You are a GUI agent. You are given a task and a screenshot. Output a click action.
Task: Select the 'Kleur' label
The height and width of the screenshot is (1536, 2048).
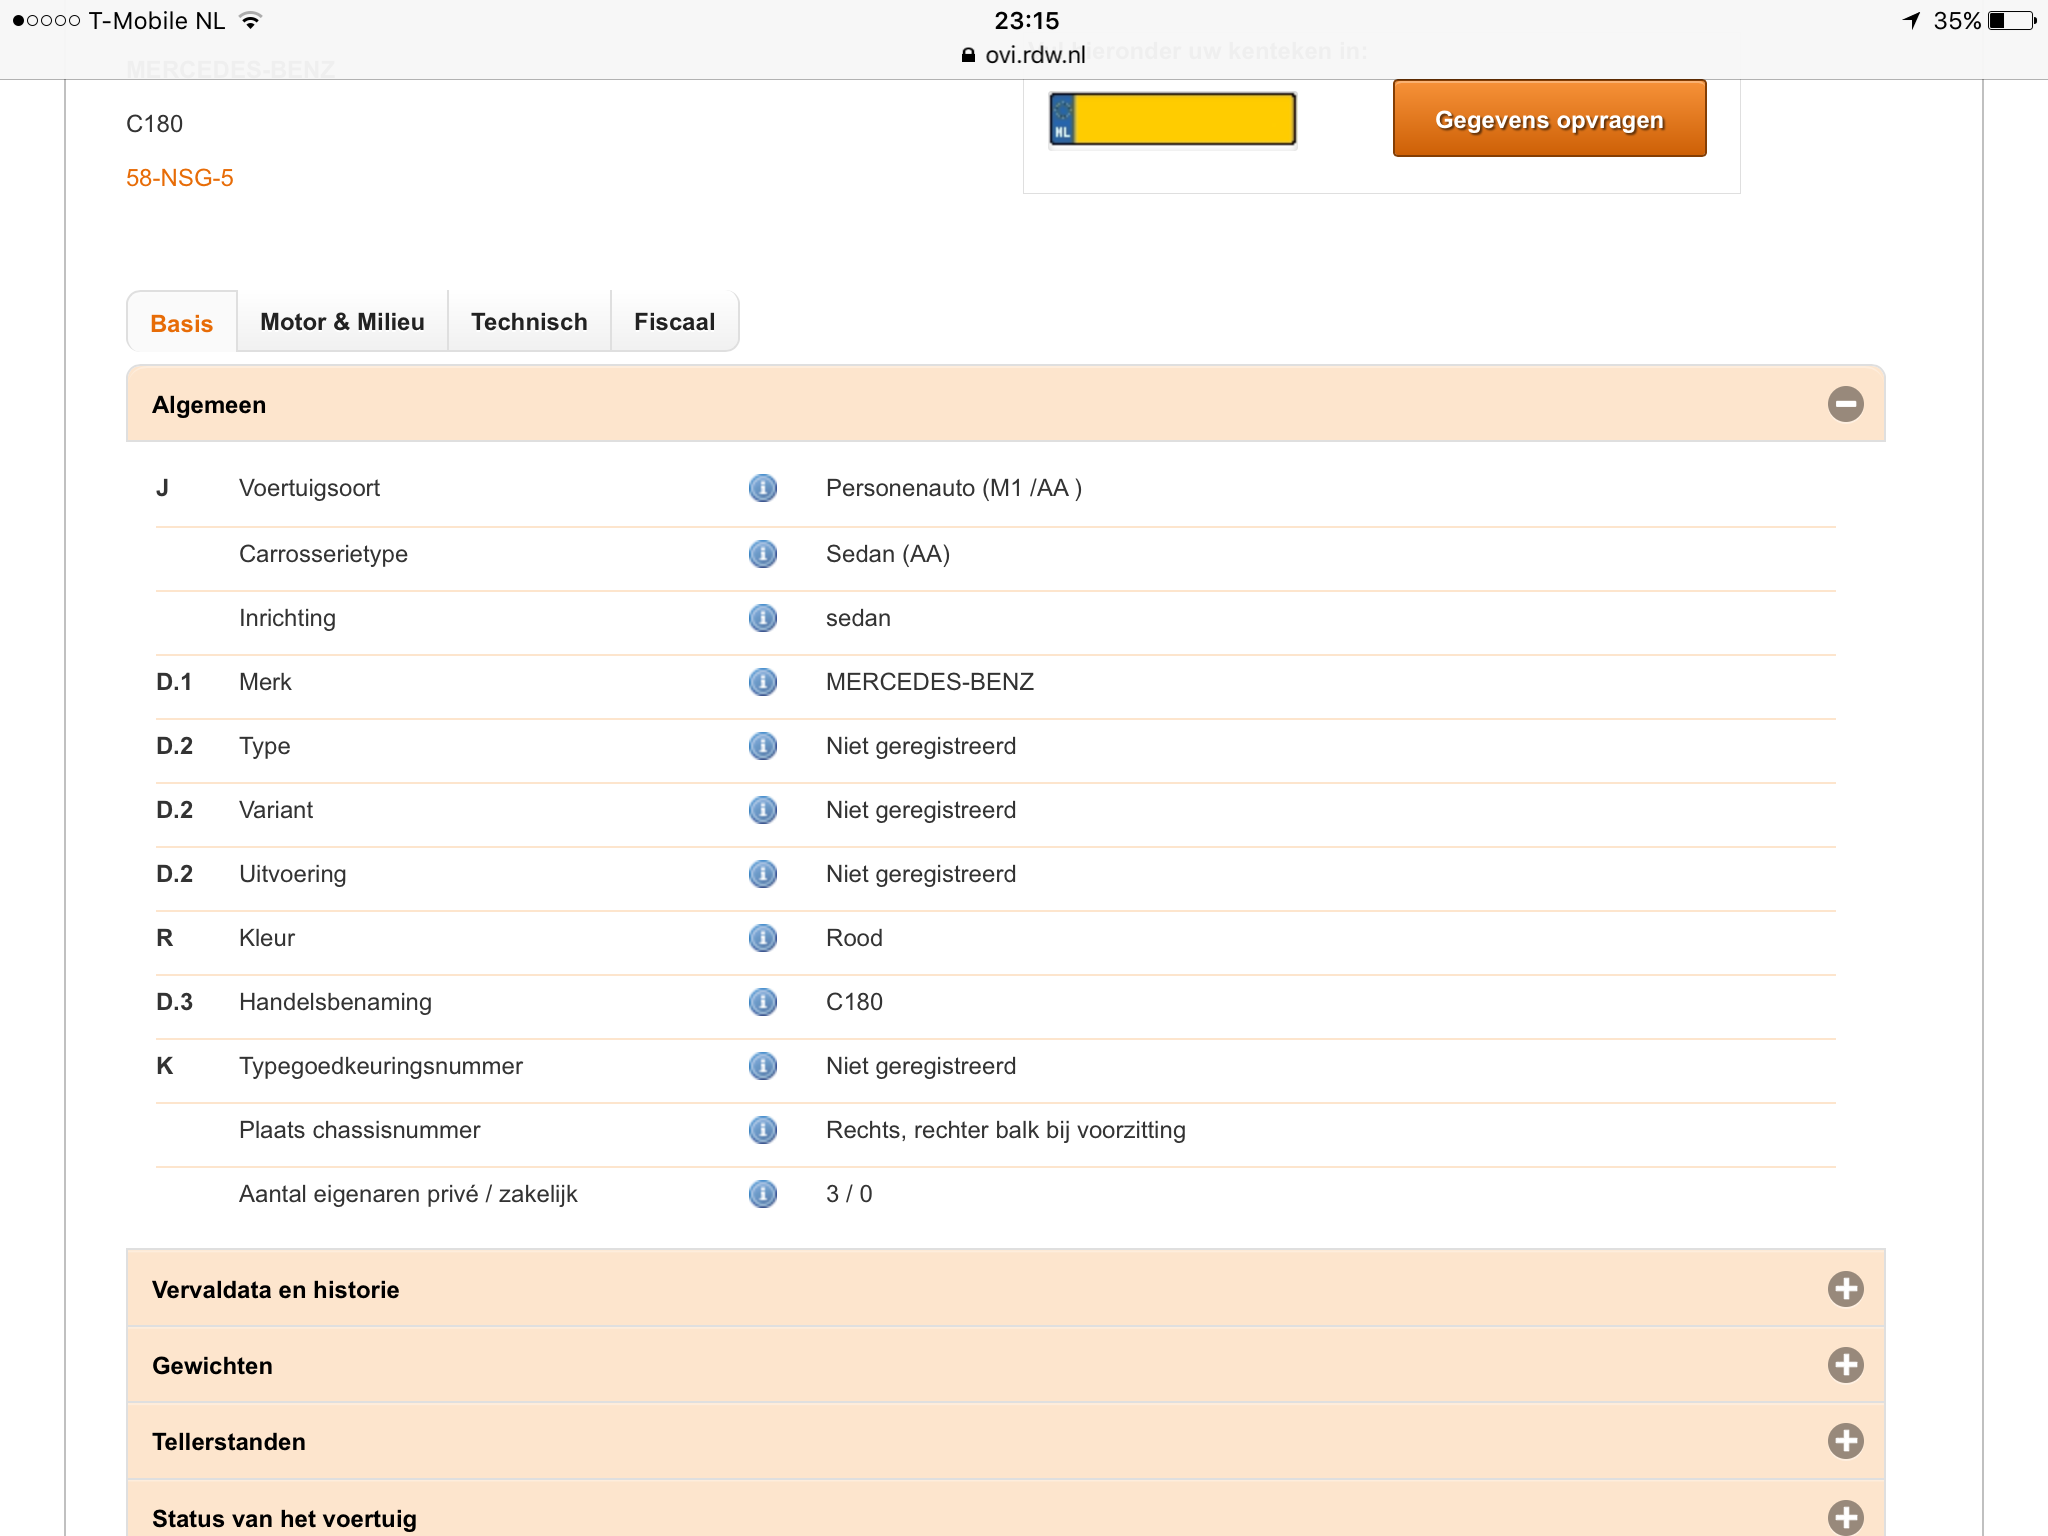[267, 938]
